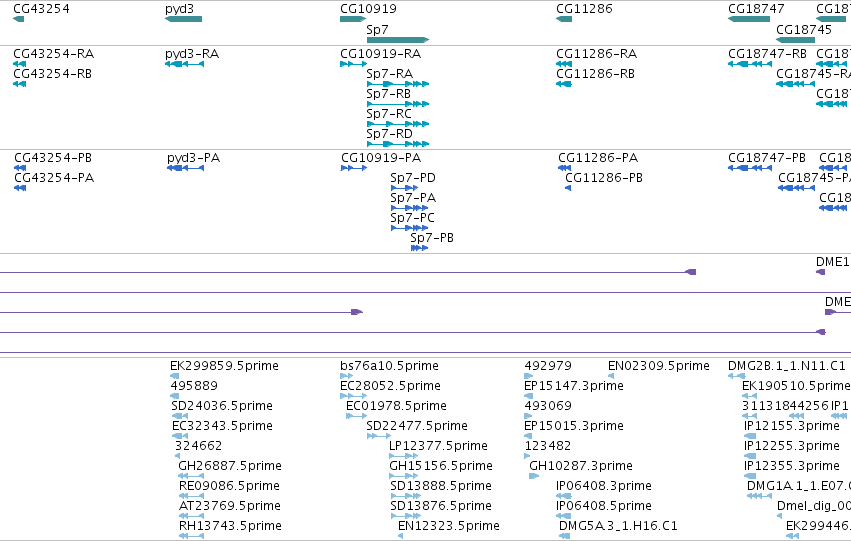851x541 pixels.
Task: Select EST LP12377.5prime
Action: coord(439,446)
